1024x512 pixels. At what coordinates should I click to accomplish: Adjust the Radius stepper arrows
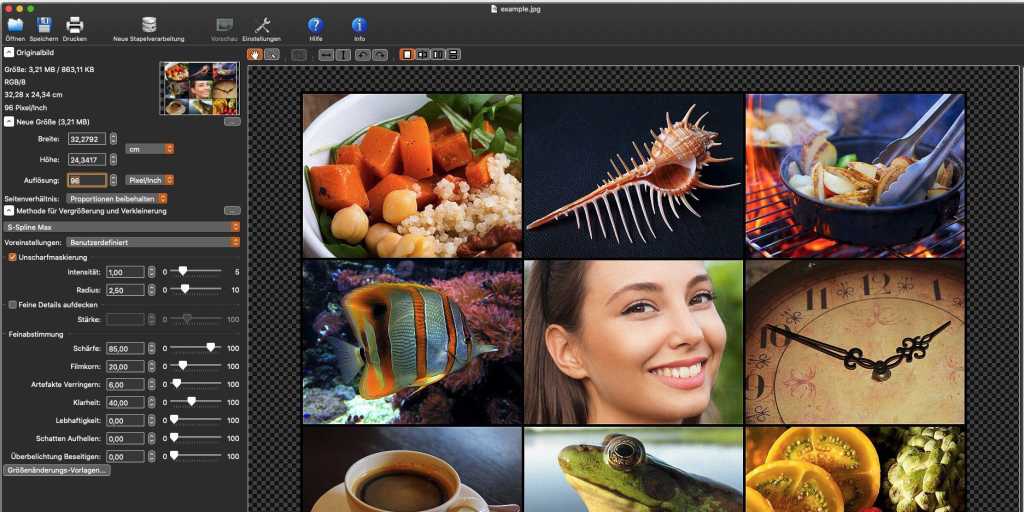[152, 289]
